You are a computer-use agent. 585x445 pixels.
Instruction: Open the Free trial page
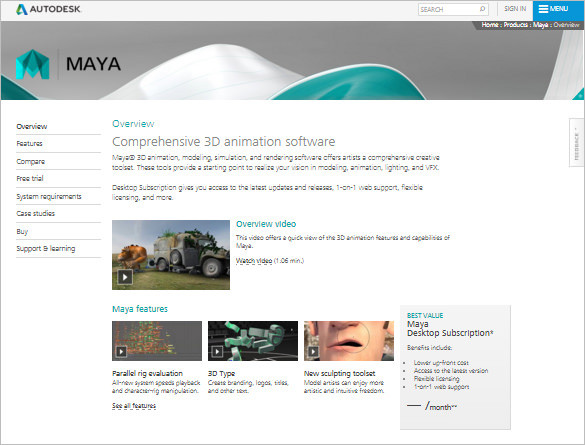[30, 178]
